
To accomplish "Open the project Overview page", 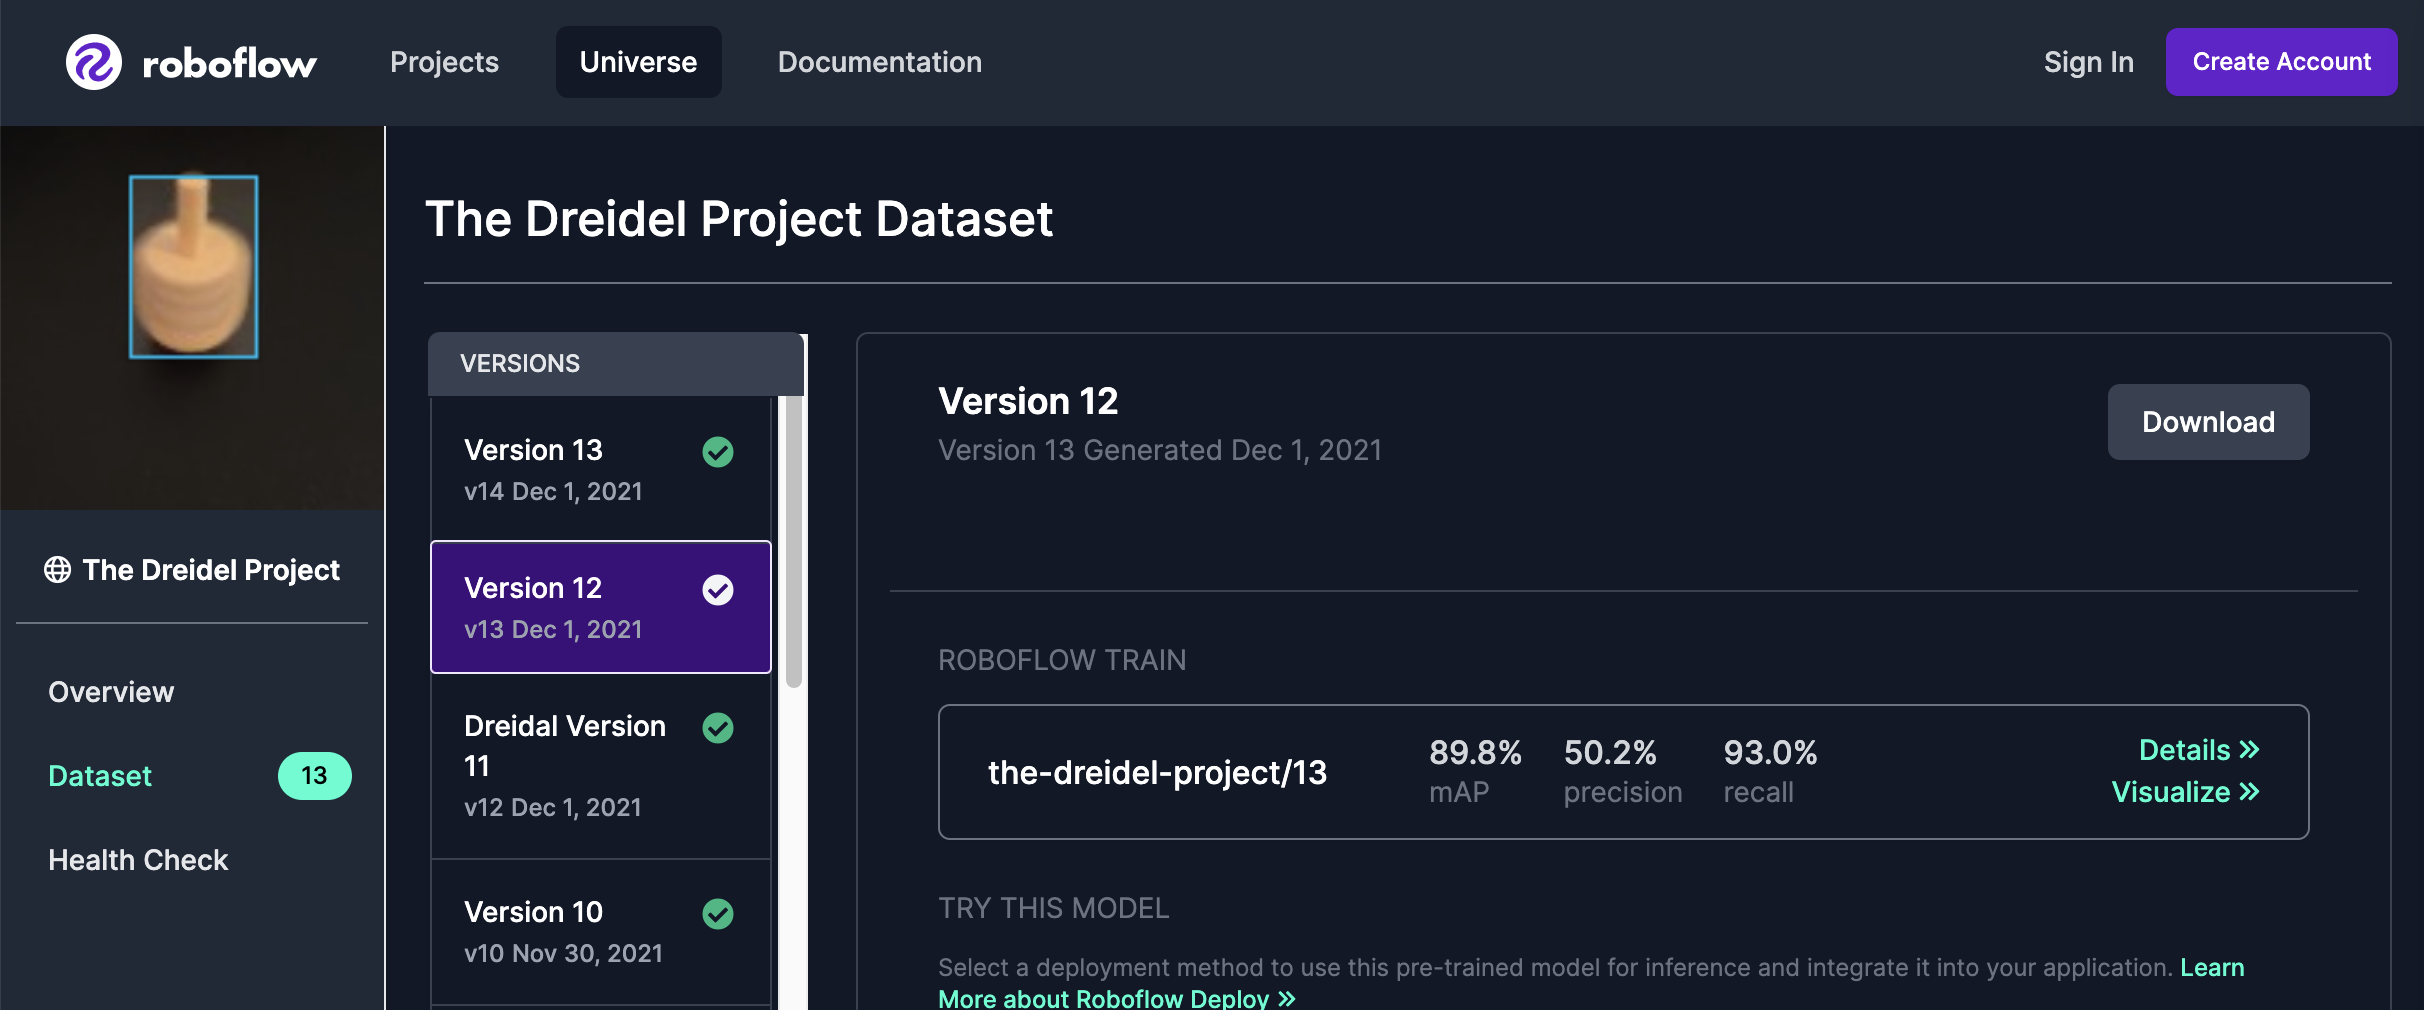I will click(x=110, y=691).
